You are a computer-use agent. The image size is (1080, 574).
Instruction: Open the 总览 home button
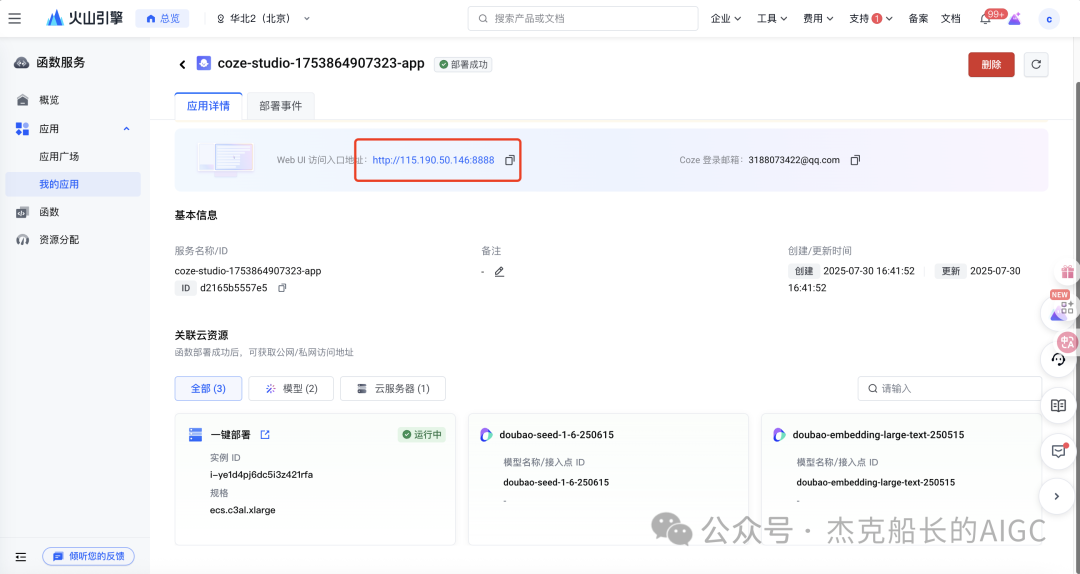(163, 19)
